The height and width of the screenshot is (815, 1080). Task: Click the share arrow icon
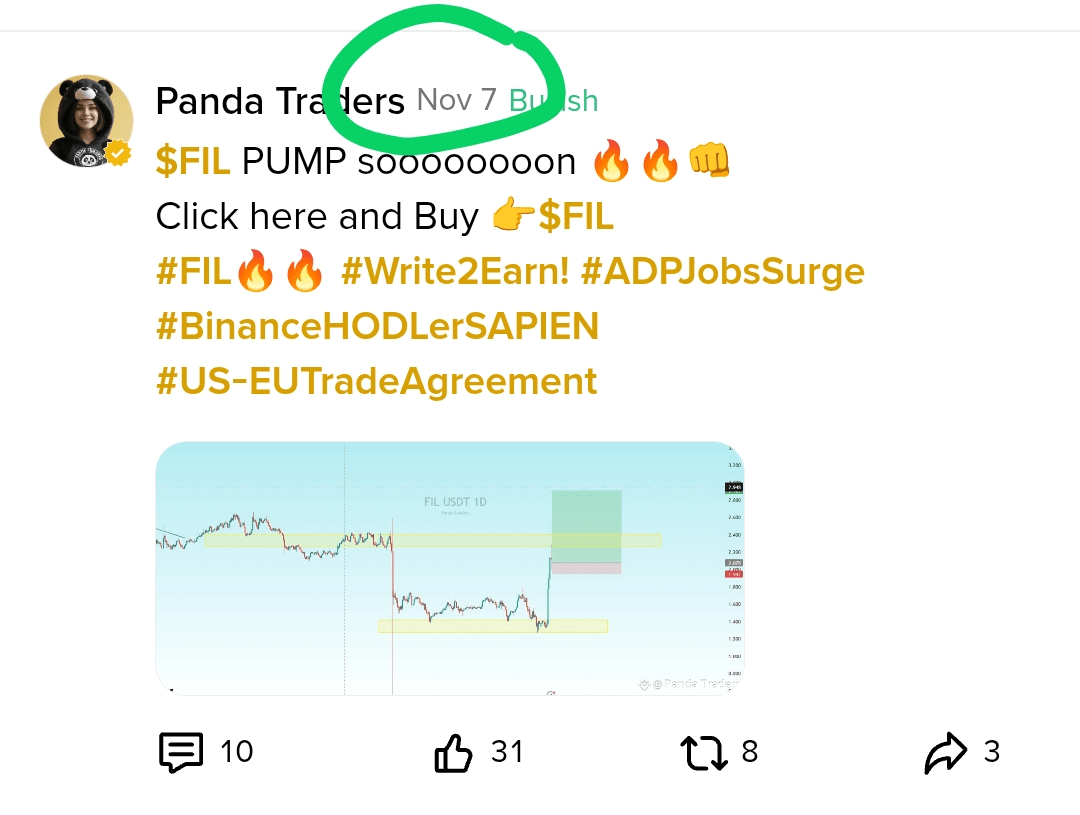[x=946, y=753]
